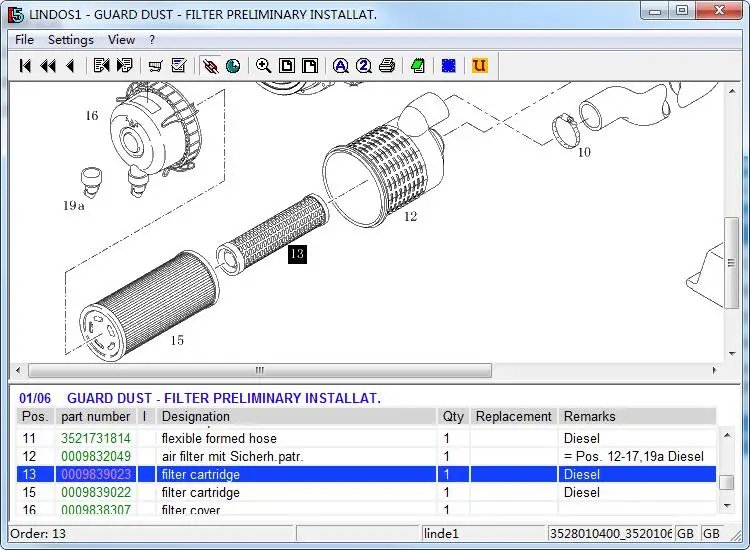Select the filter cover row
This screenshot has height=550, width=750.
[x=366, y=509]
